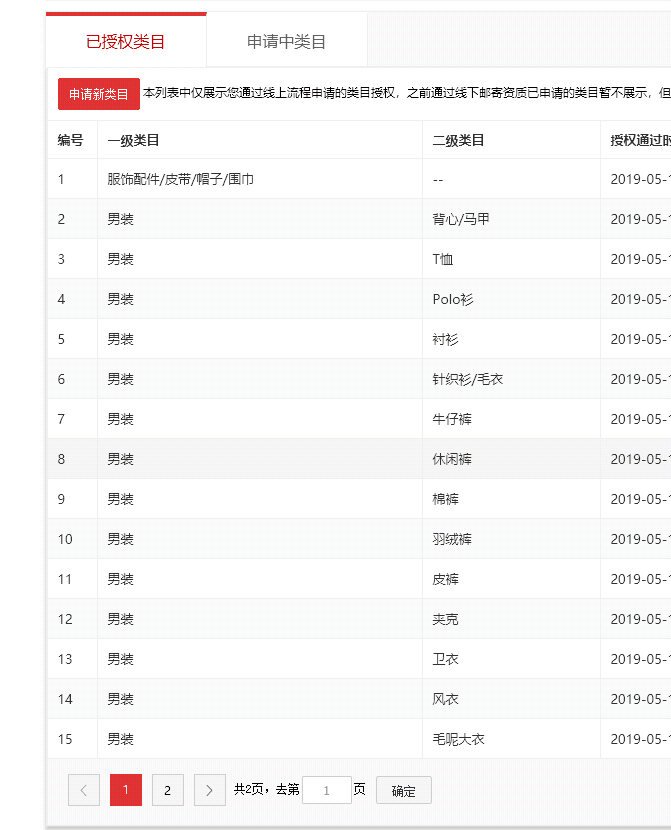This screenshot has height=830, width=671.
Task: Select page 1 in pagination
Action: 125,790
